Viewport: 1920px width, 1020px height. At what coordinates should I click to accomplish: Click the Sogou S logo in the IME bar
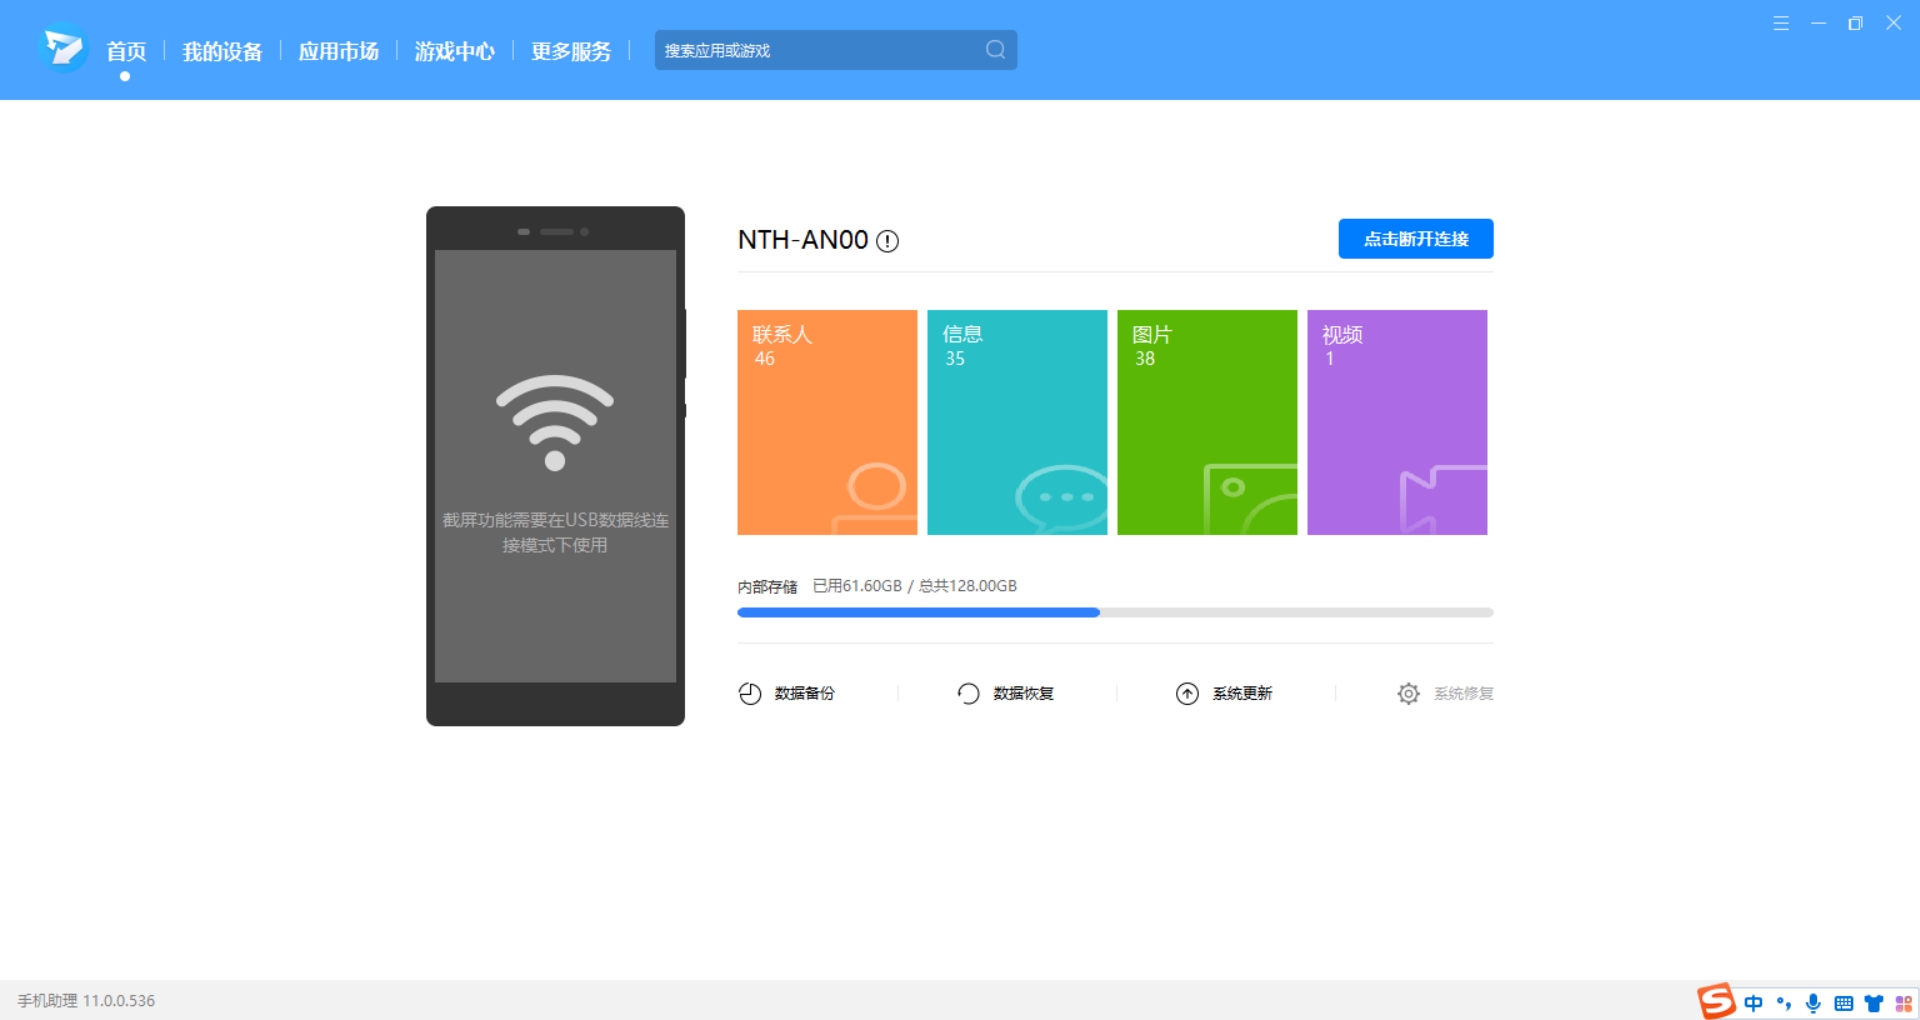pos(1717,1000)
